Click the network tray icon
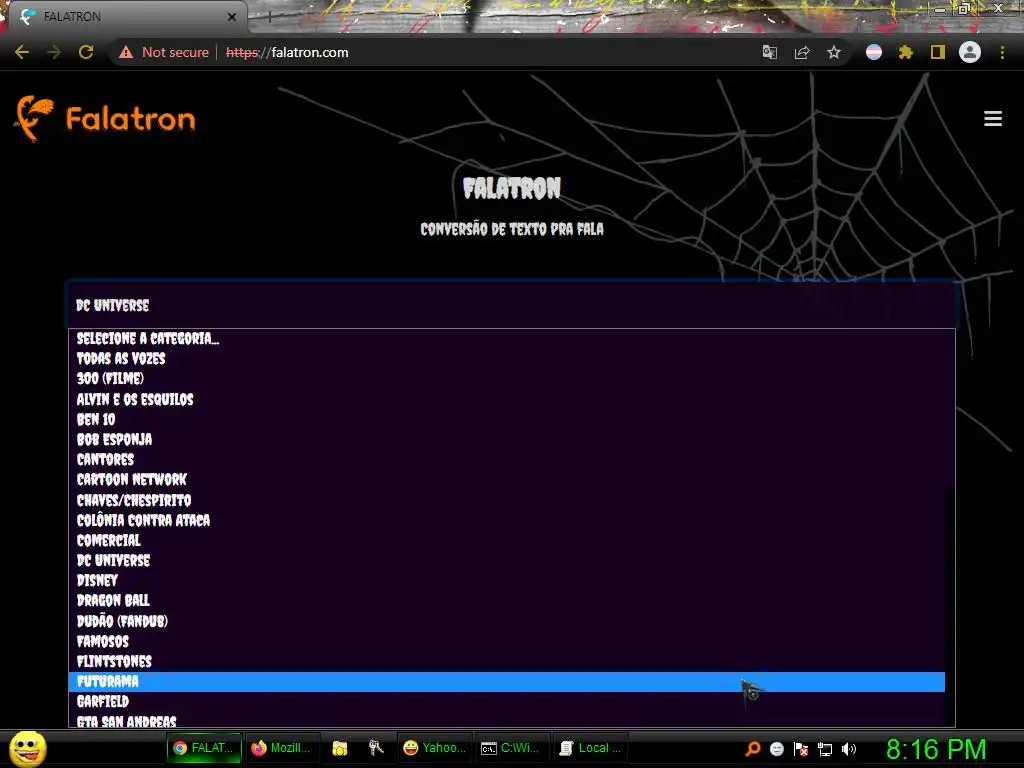Image resolution: width=1024 pixels, height=768 pixels. click(x=825, y=749)
